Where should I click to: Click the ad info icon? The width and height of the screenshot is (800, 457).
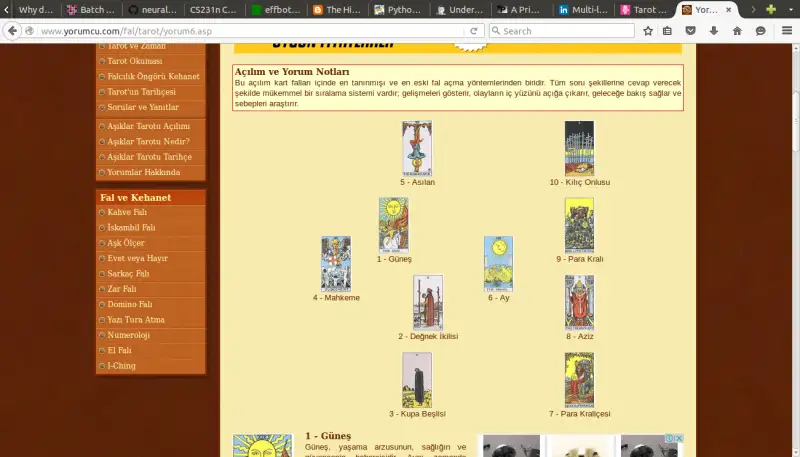669,439
